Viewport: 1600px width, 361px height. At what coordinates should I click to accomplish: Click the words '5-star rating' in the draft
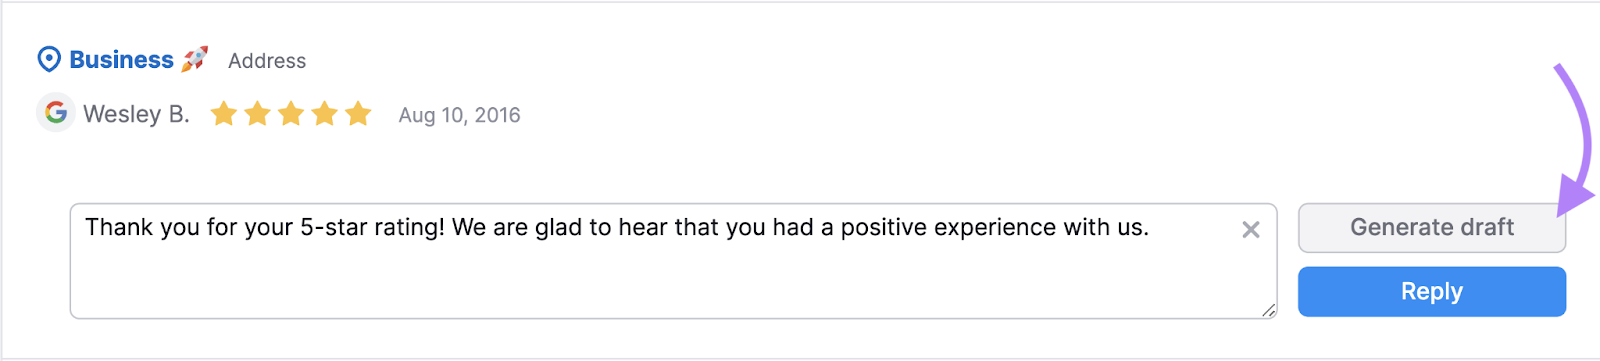click(372, 228)
